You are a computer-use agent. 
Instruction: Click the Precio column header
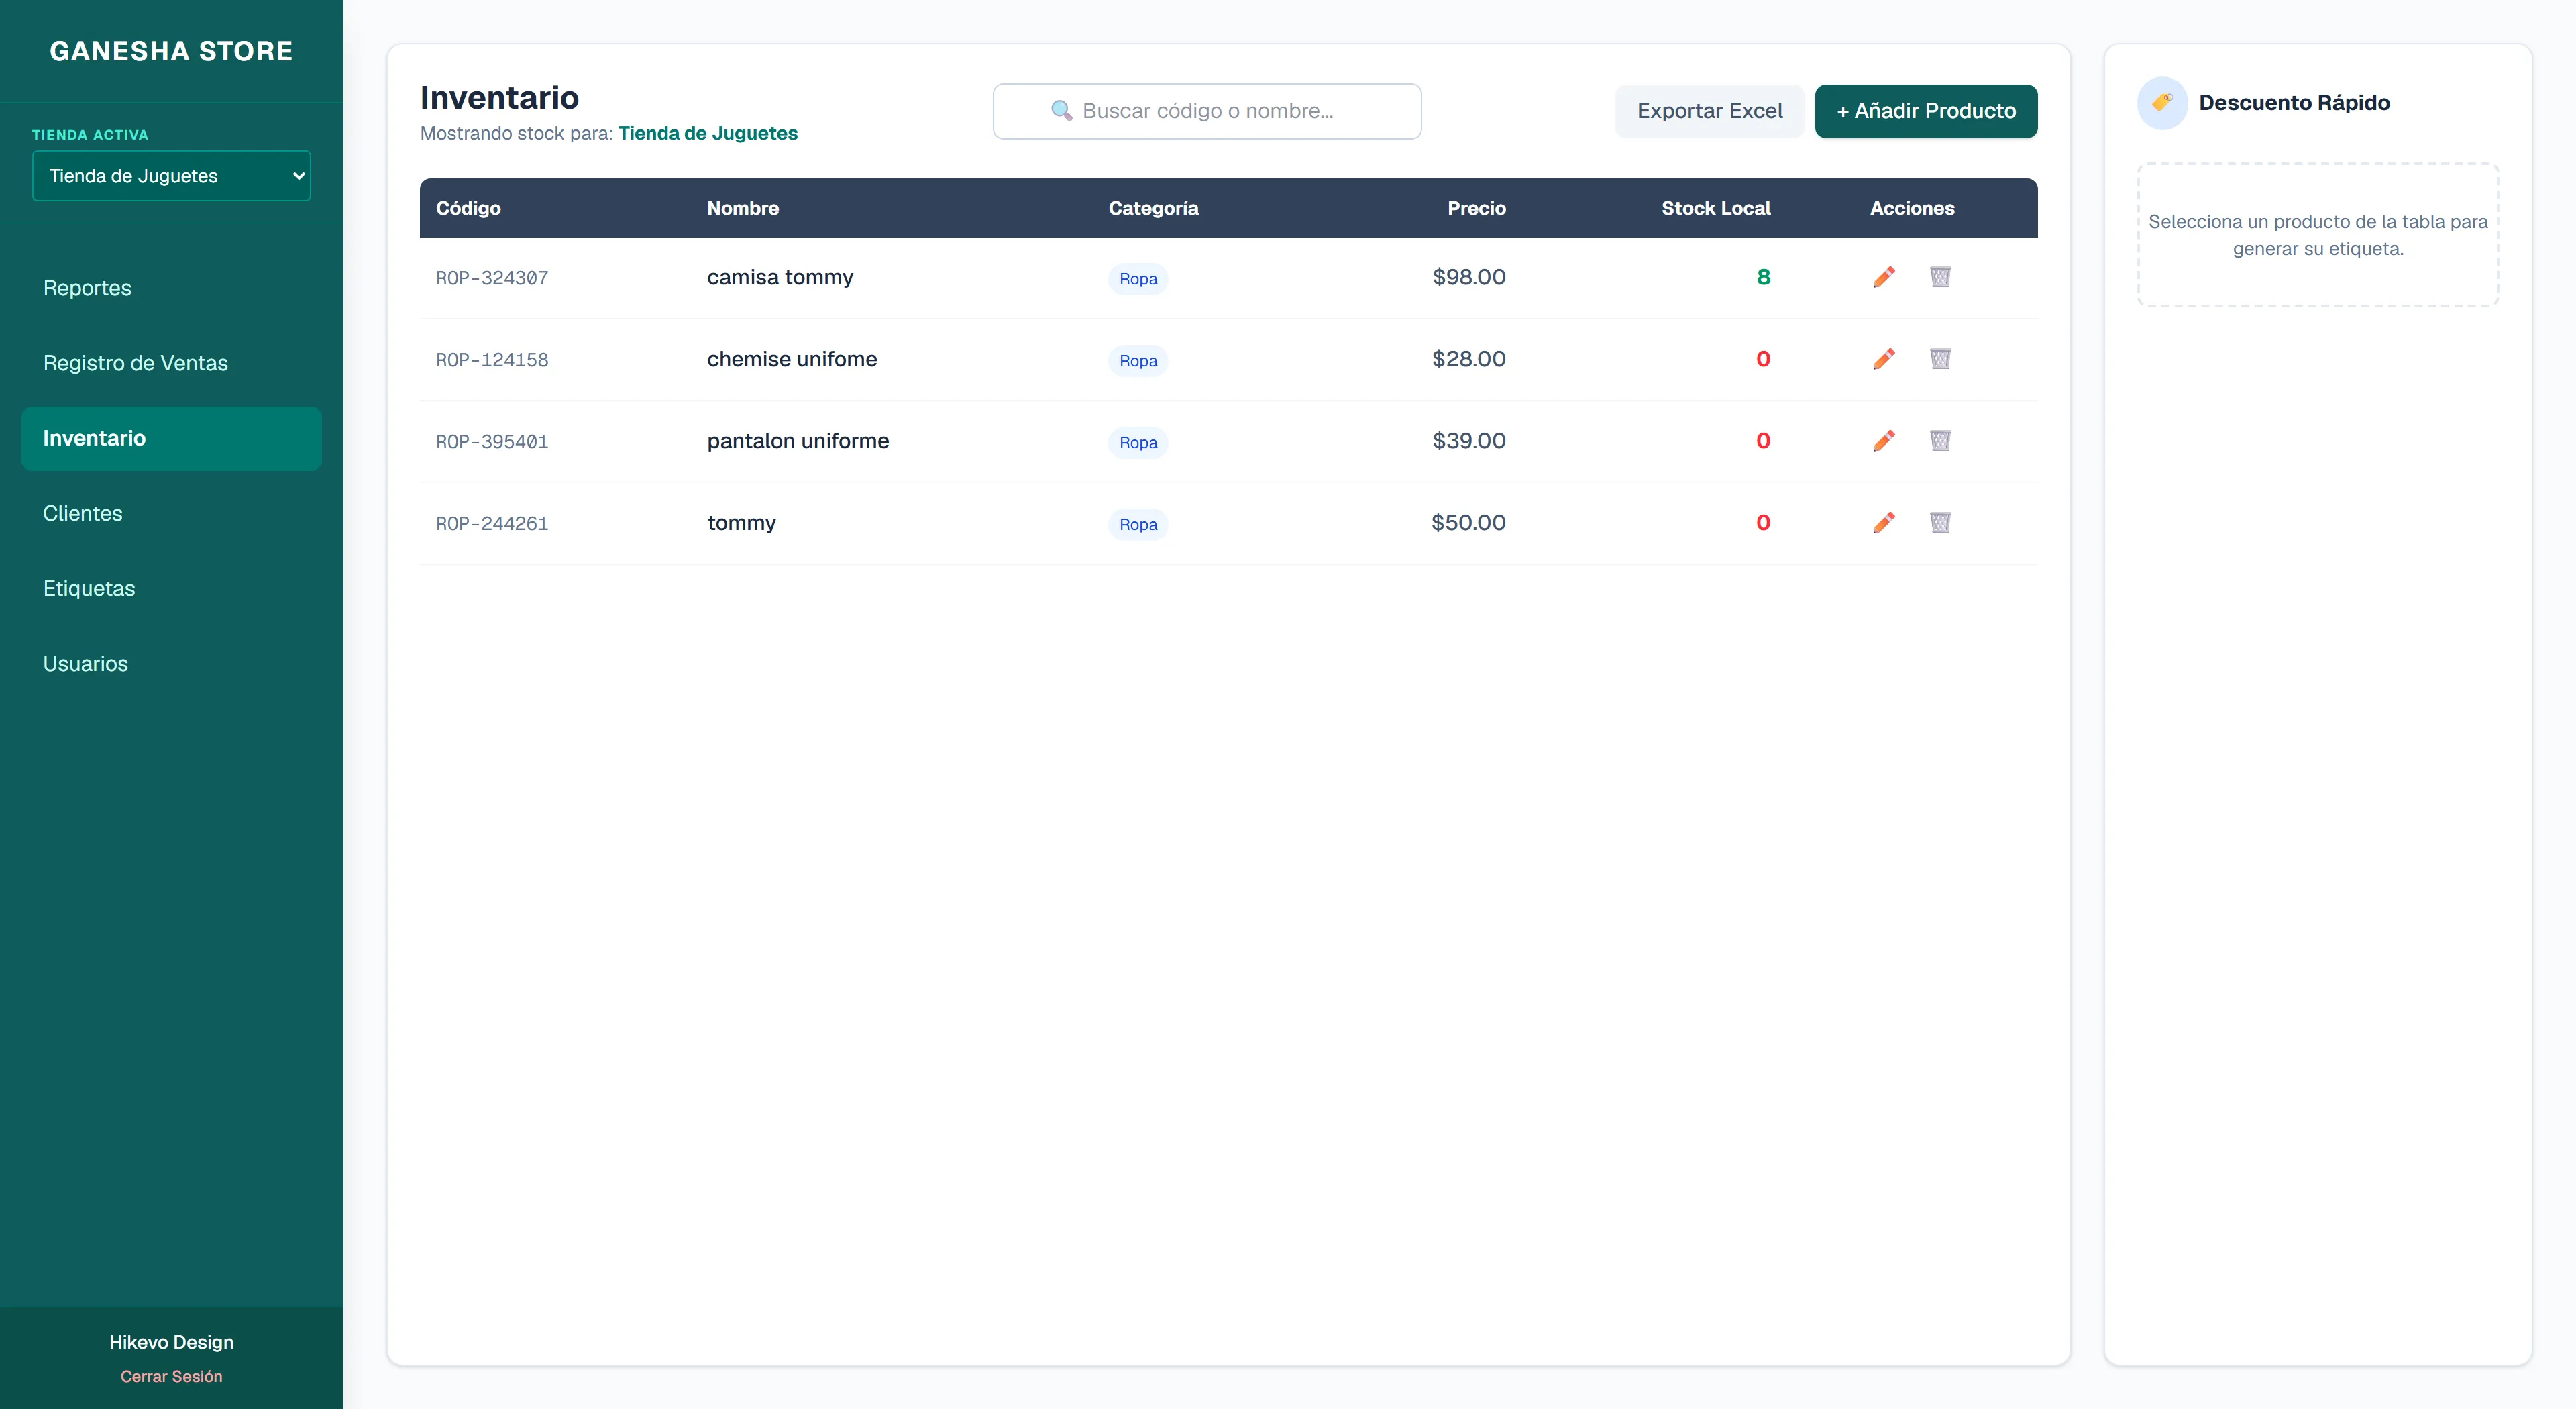coord(1476,208)
